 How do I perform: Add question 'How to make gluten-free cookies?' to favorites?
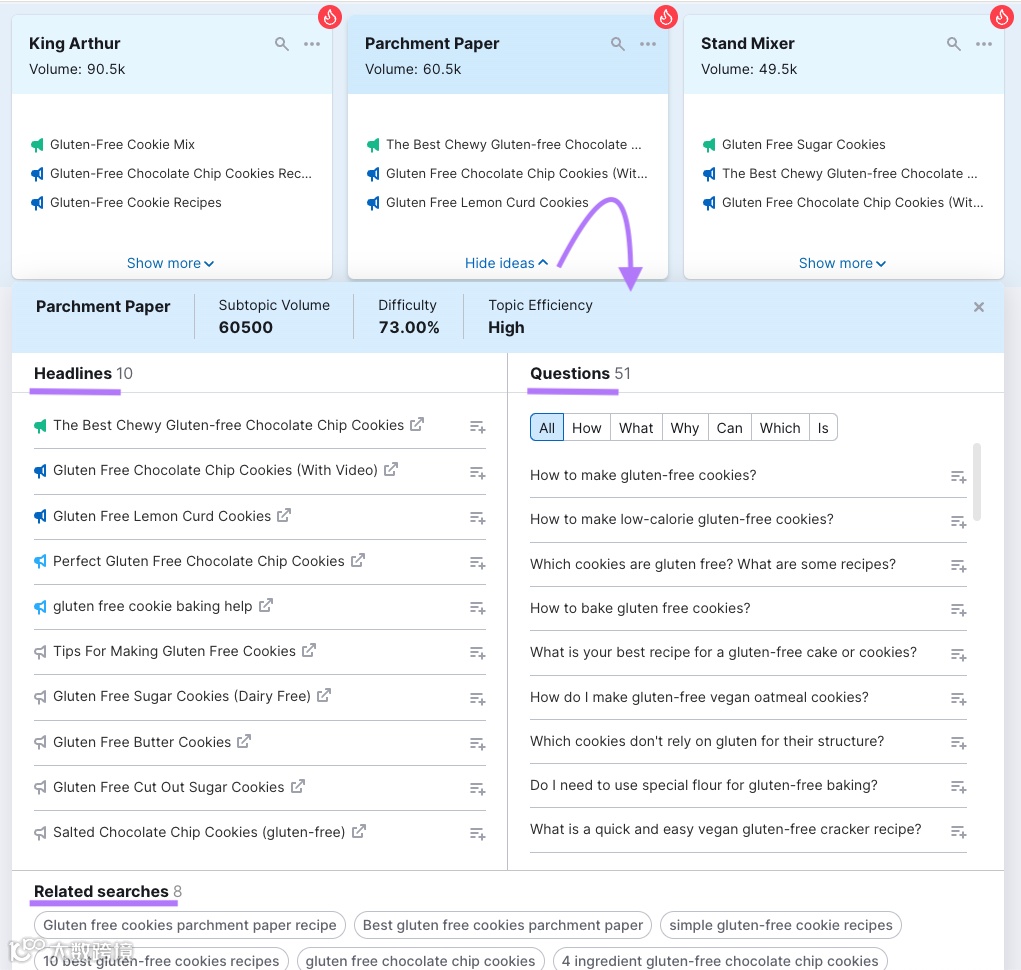958,477
